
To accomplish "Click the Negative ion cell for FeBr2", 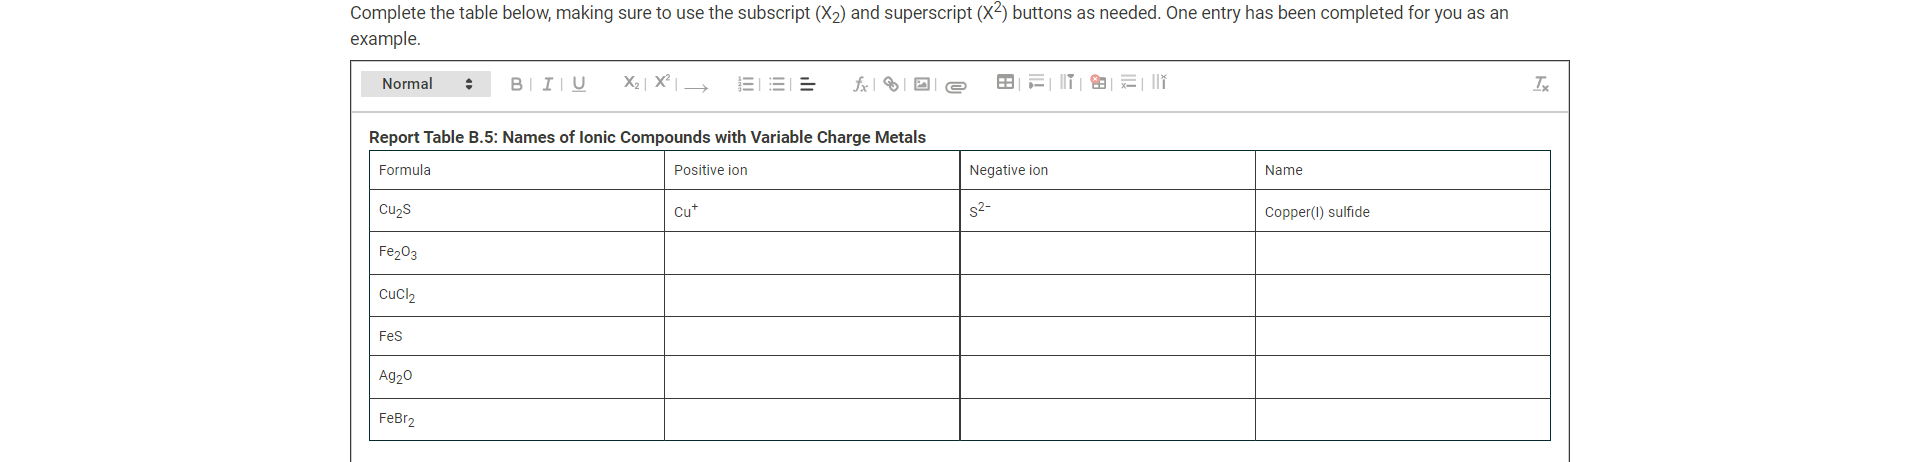I will click(x=1108, y=420).
